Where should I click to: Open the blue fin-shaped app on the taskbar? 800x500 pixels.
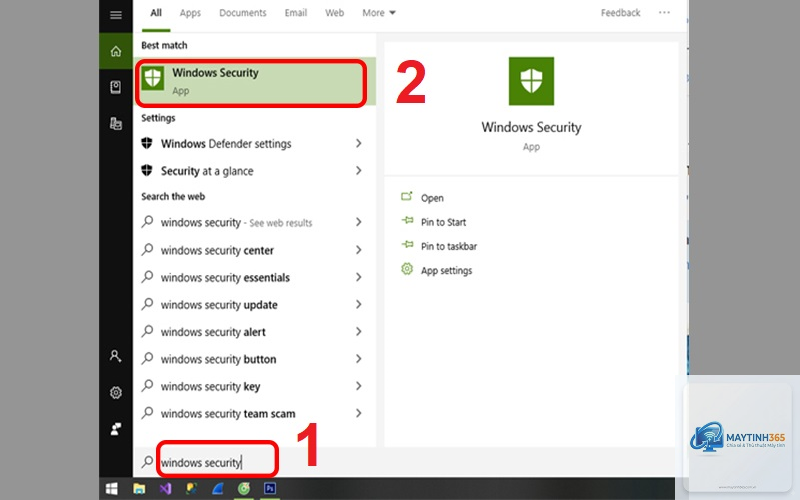click(x=217, y=489)
